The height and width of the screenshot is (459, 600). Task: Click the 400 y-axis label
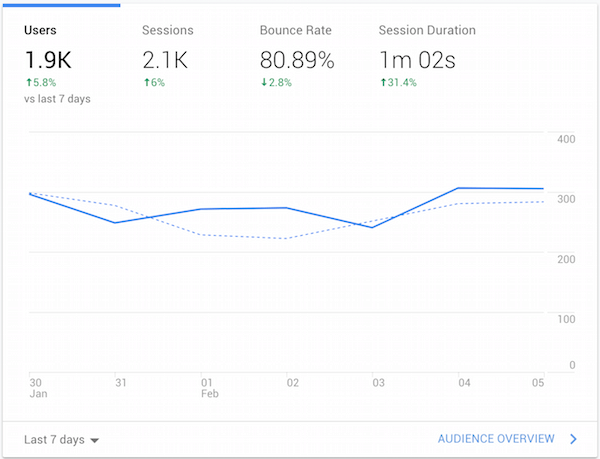pyautogui.click(x=566, y=139)
